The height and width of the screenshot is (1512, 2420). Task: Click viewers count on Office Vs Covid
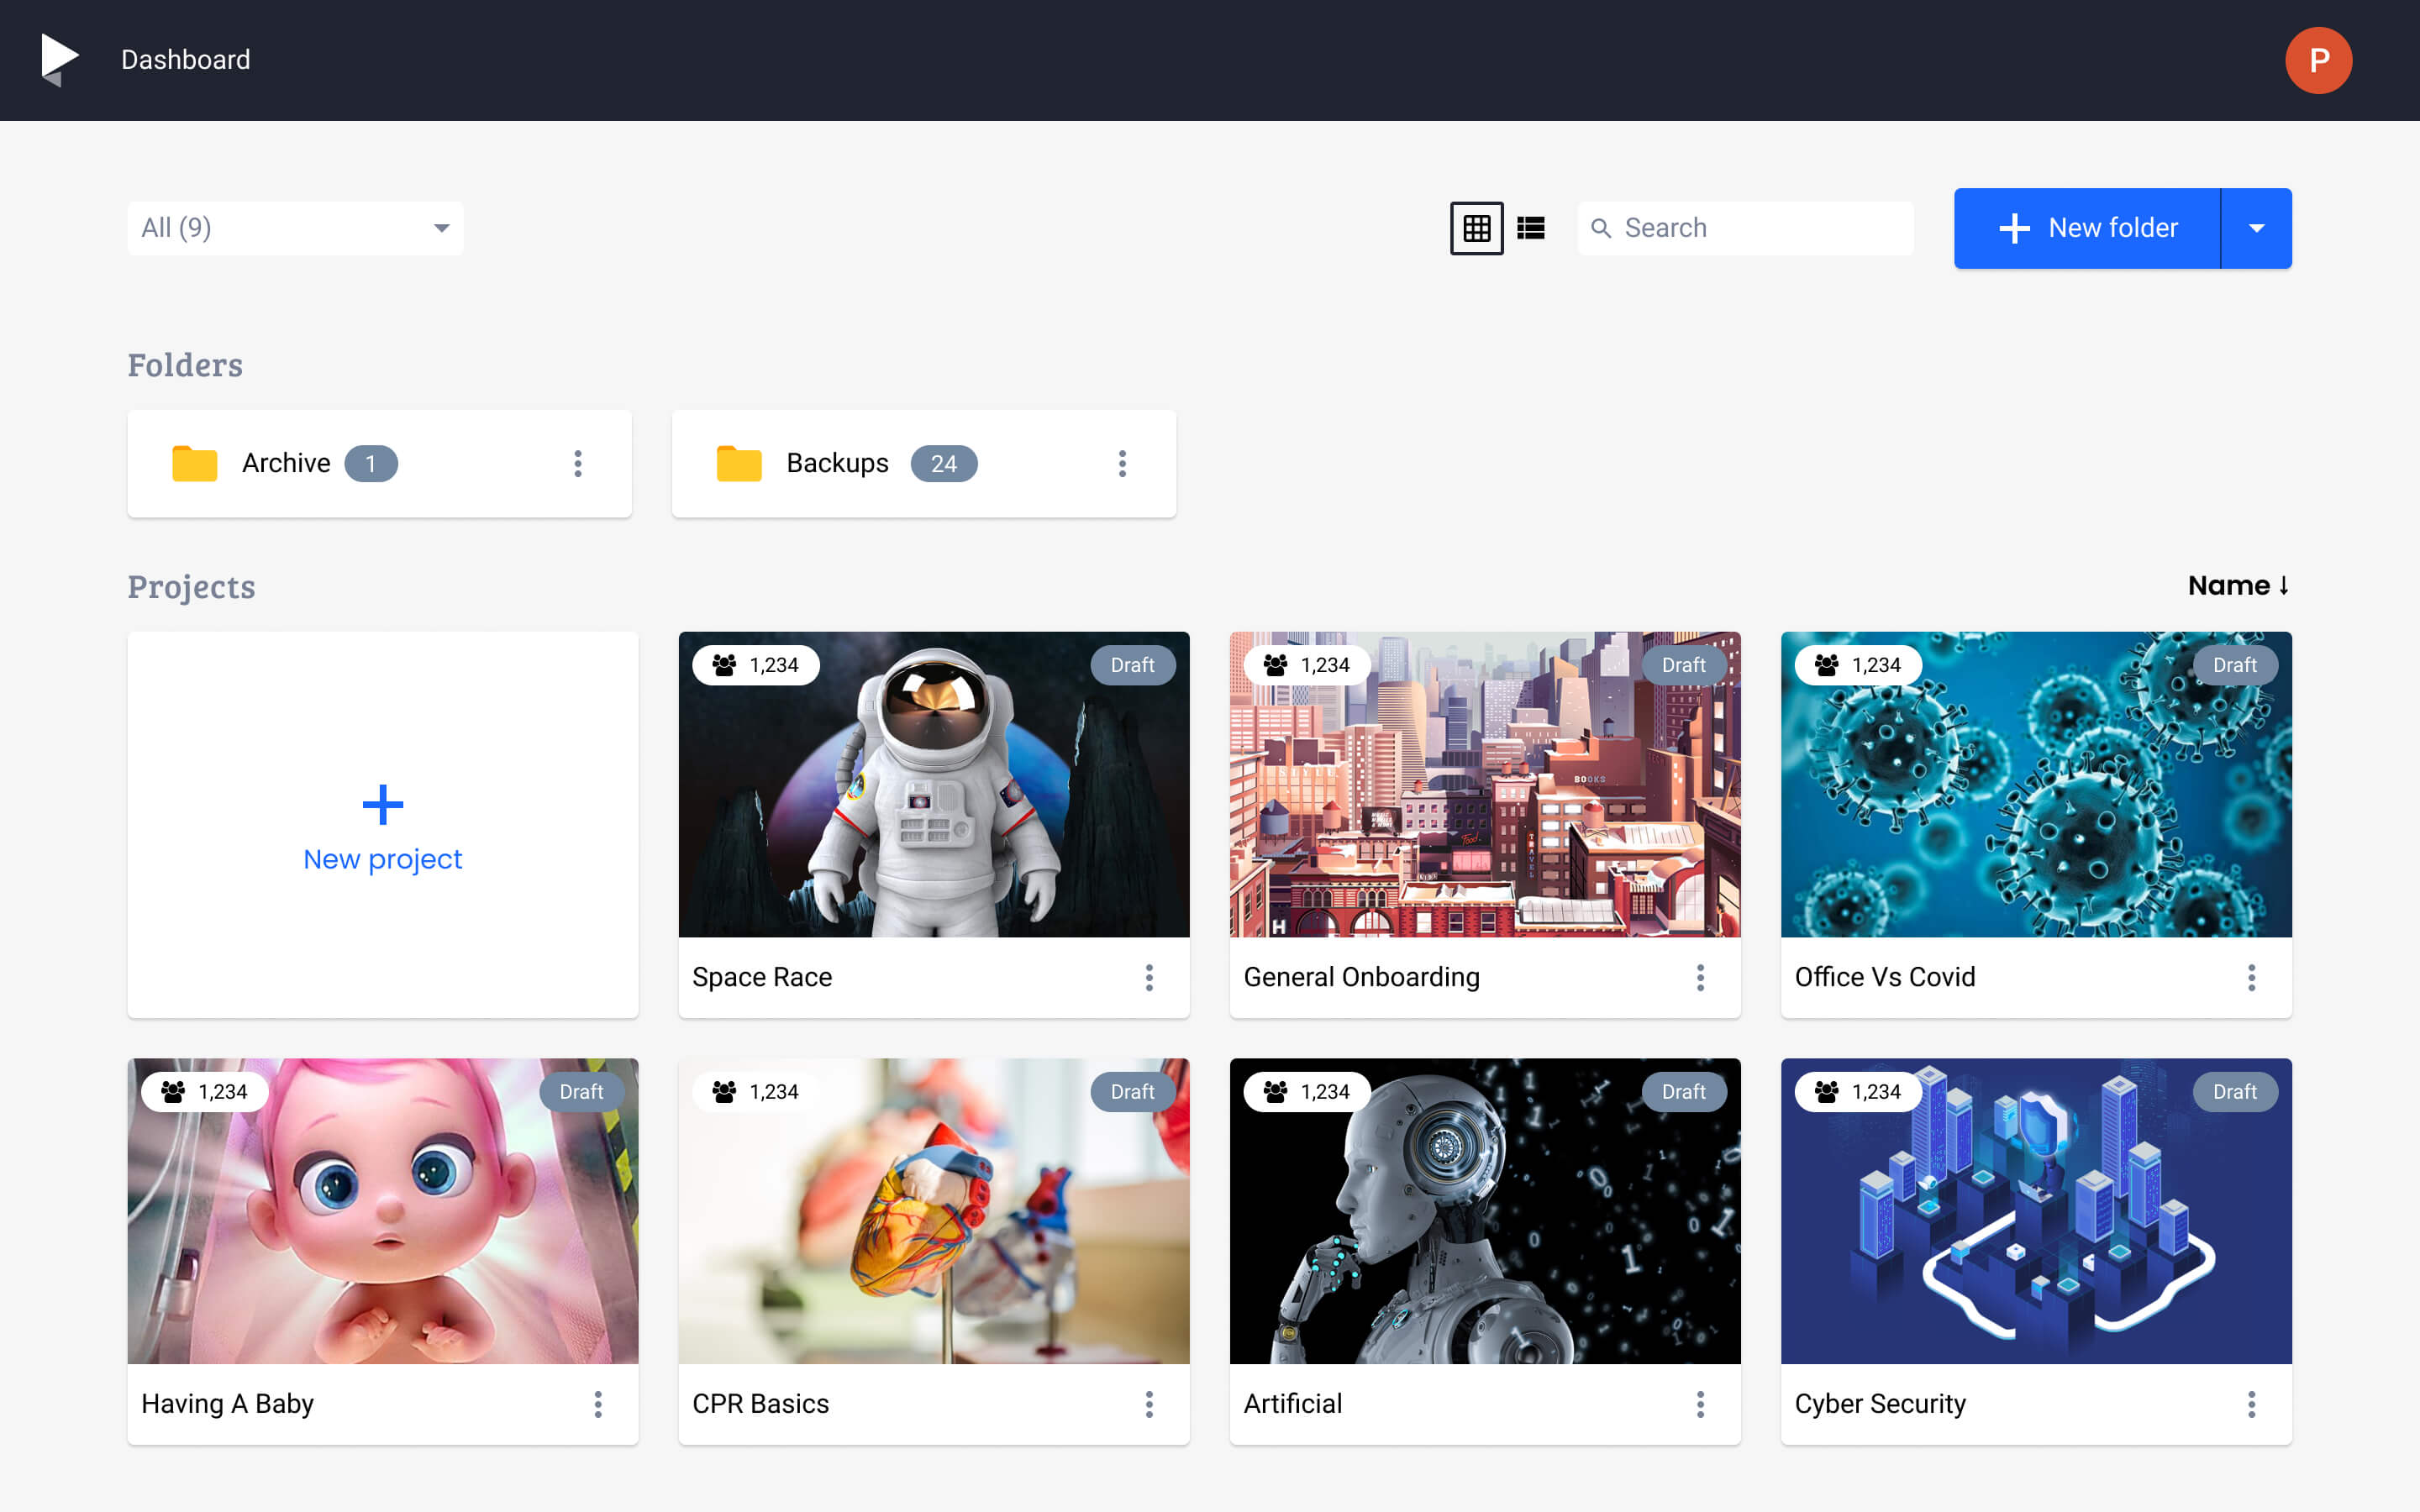pyautogui.click(x=1858, y=665)
